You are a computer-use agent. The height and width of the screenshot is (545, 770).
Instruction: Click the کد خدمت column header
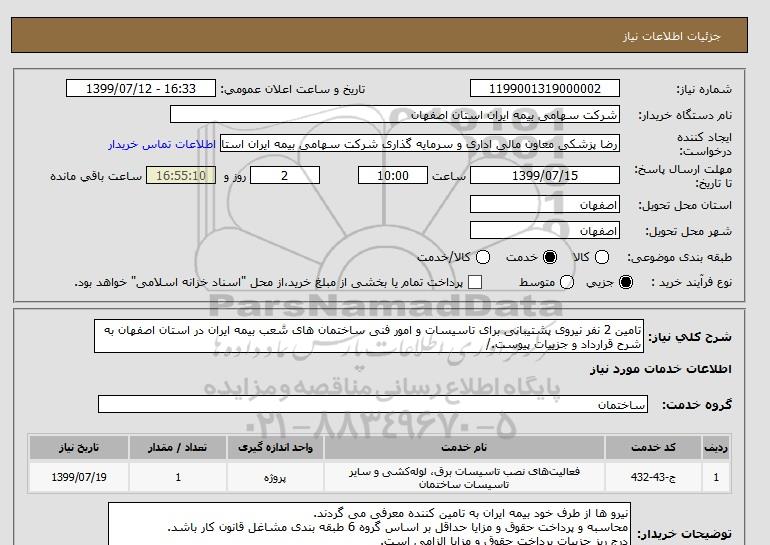[653, 447]
